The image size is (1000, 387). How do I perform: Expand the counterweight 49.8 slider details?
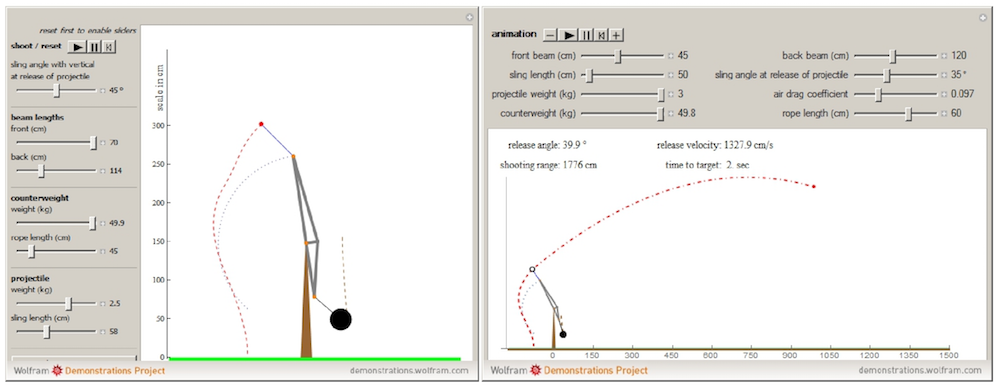[x=670, y=113]
